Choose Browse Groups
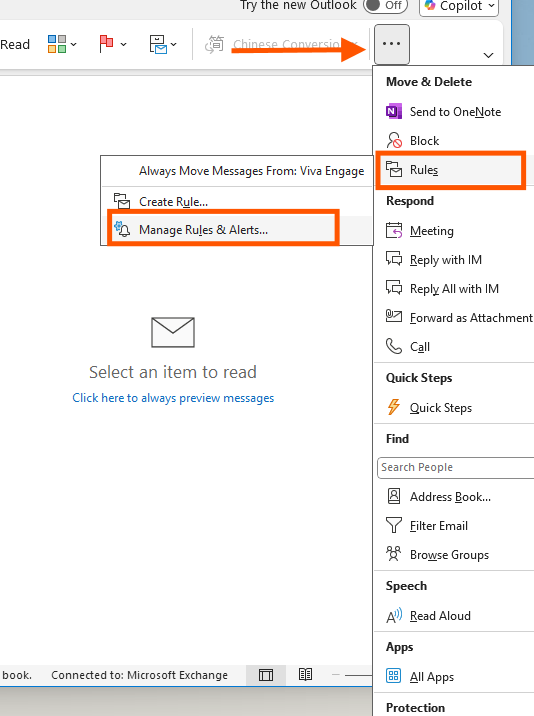The width and height of the screenshot is (534, 716). coord(454,554)
